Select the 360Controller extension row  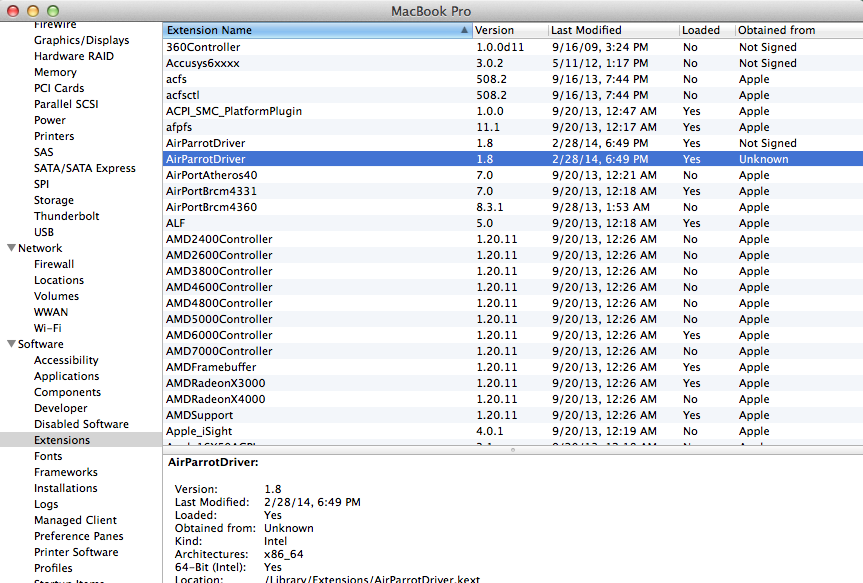point(512,47)
